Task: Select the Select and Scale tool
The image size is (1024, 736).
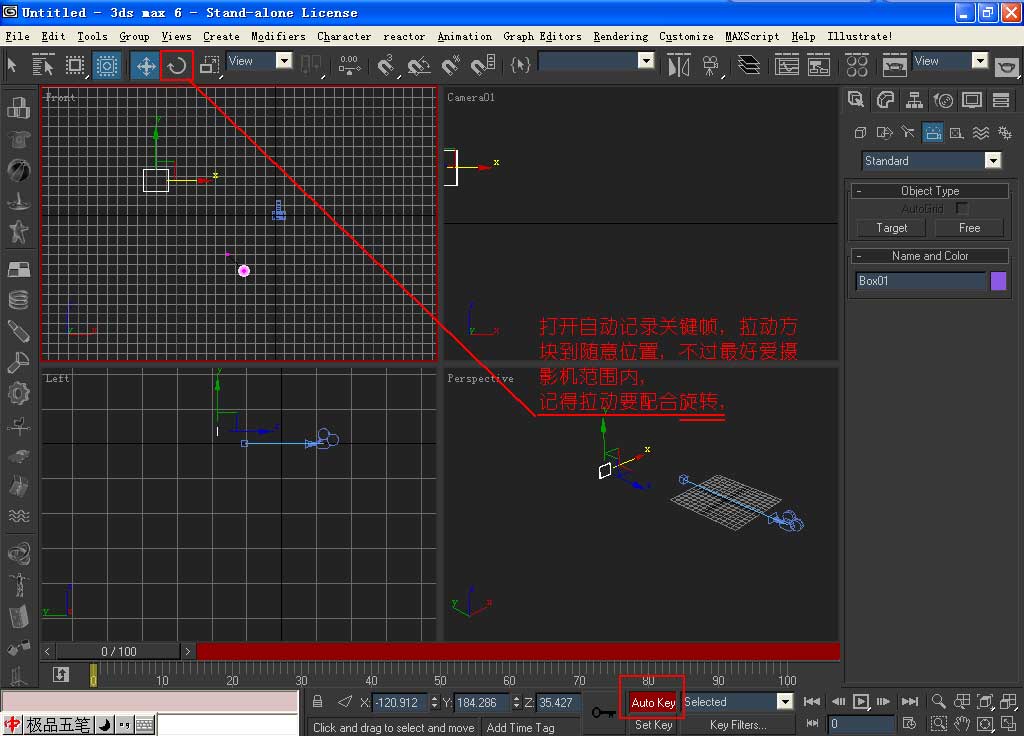Action: (209, 65)
